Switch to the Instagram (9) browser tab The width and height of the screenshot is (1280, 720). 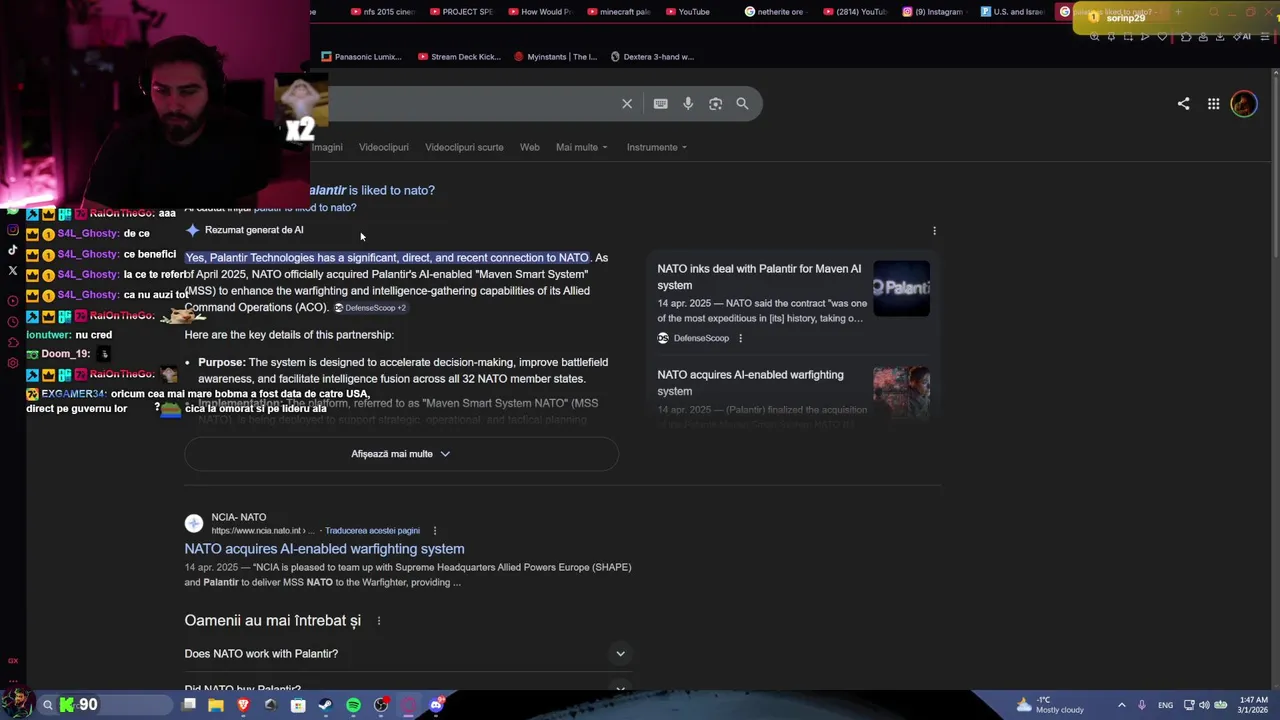[x=933, y=12]
